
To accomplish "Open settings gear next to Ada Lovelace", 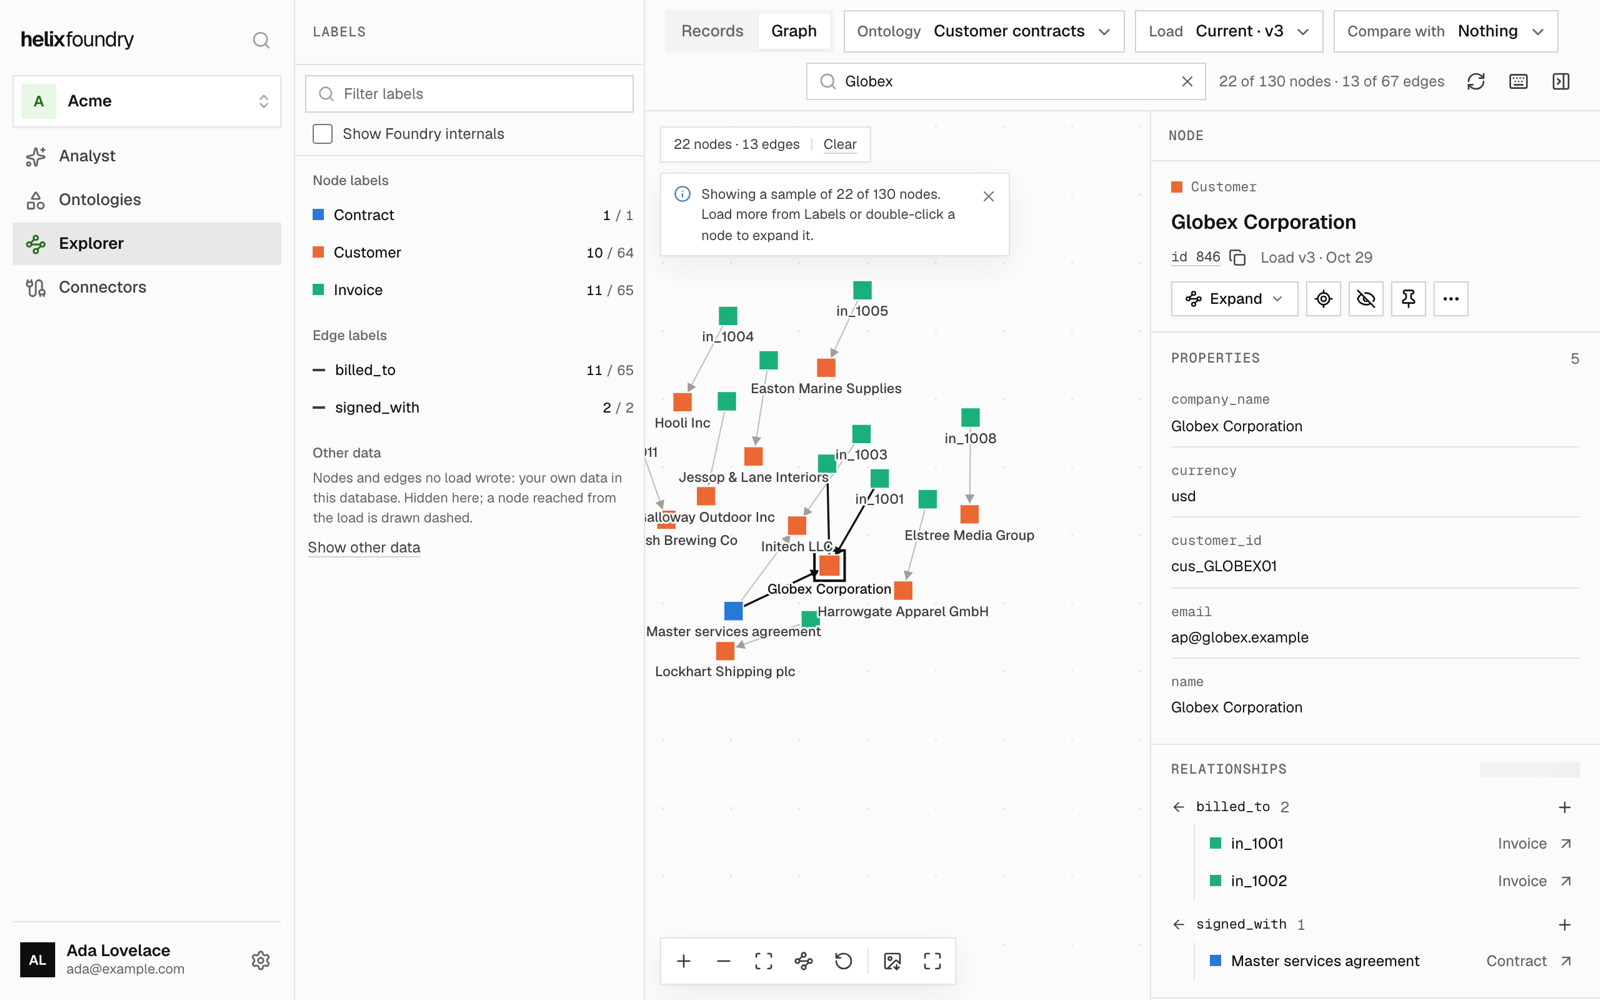I will pos(261,960).
